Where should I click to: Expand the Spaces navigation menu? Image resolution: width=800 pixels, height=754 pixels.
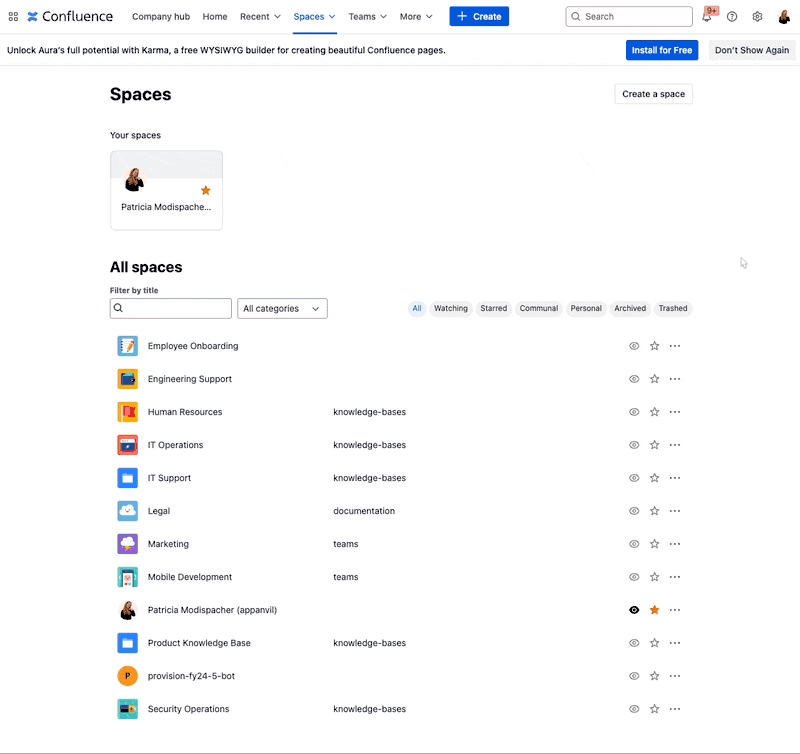(x=314, y=16)
